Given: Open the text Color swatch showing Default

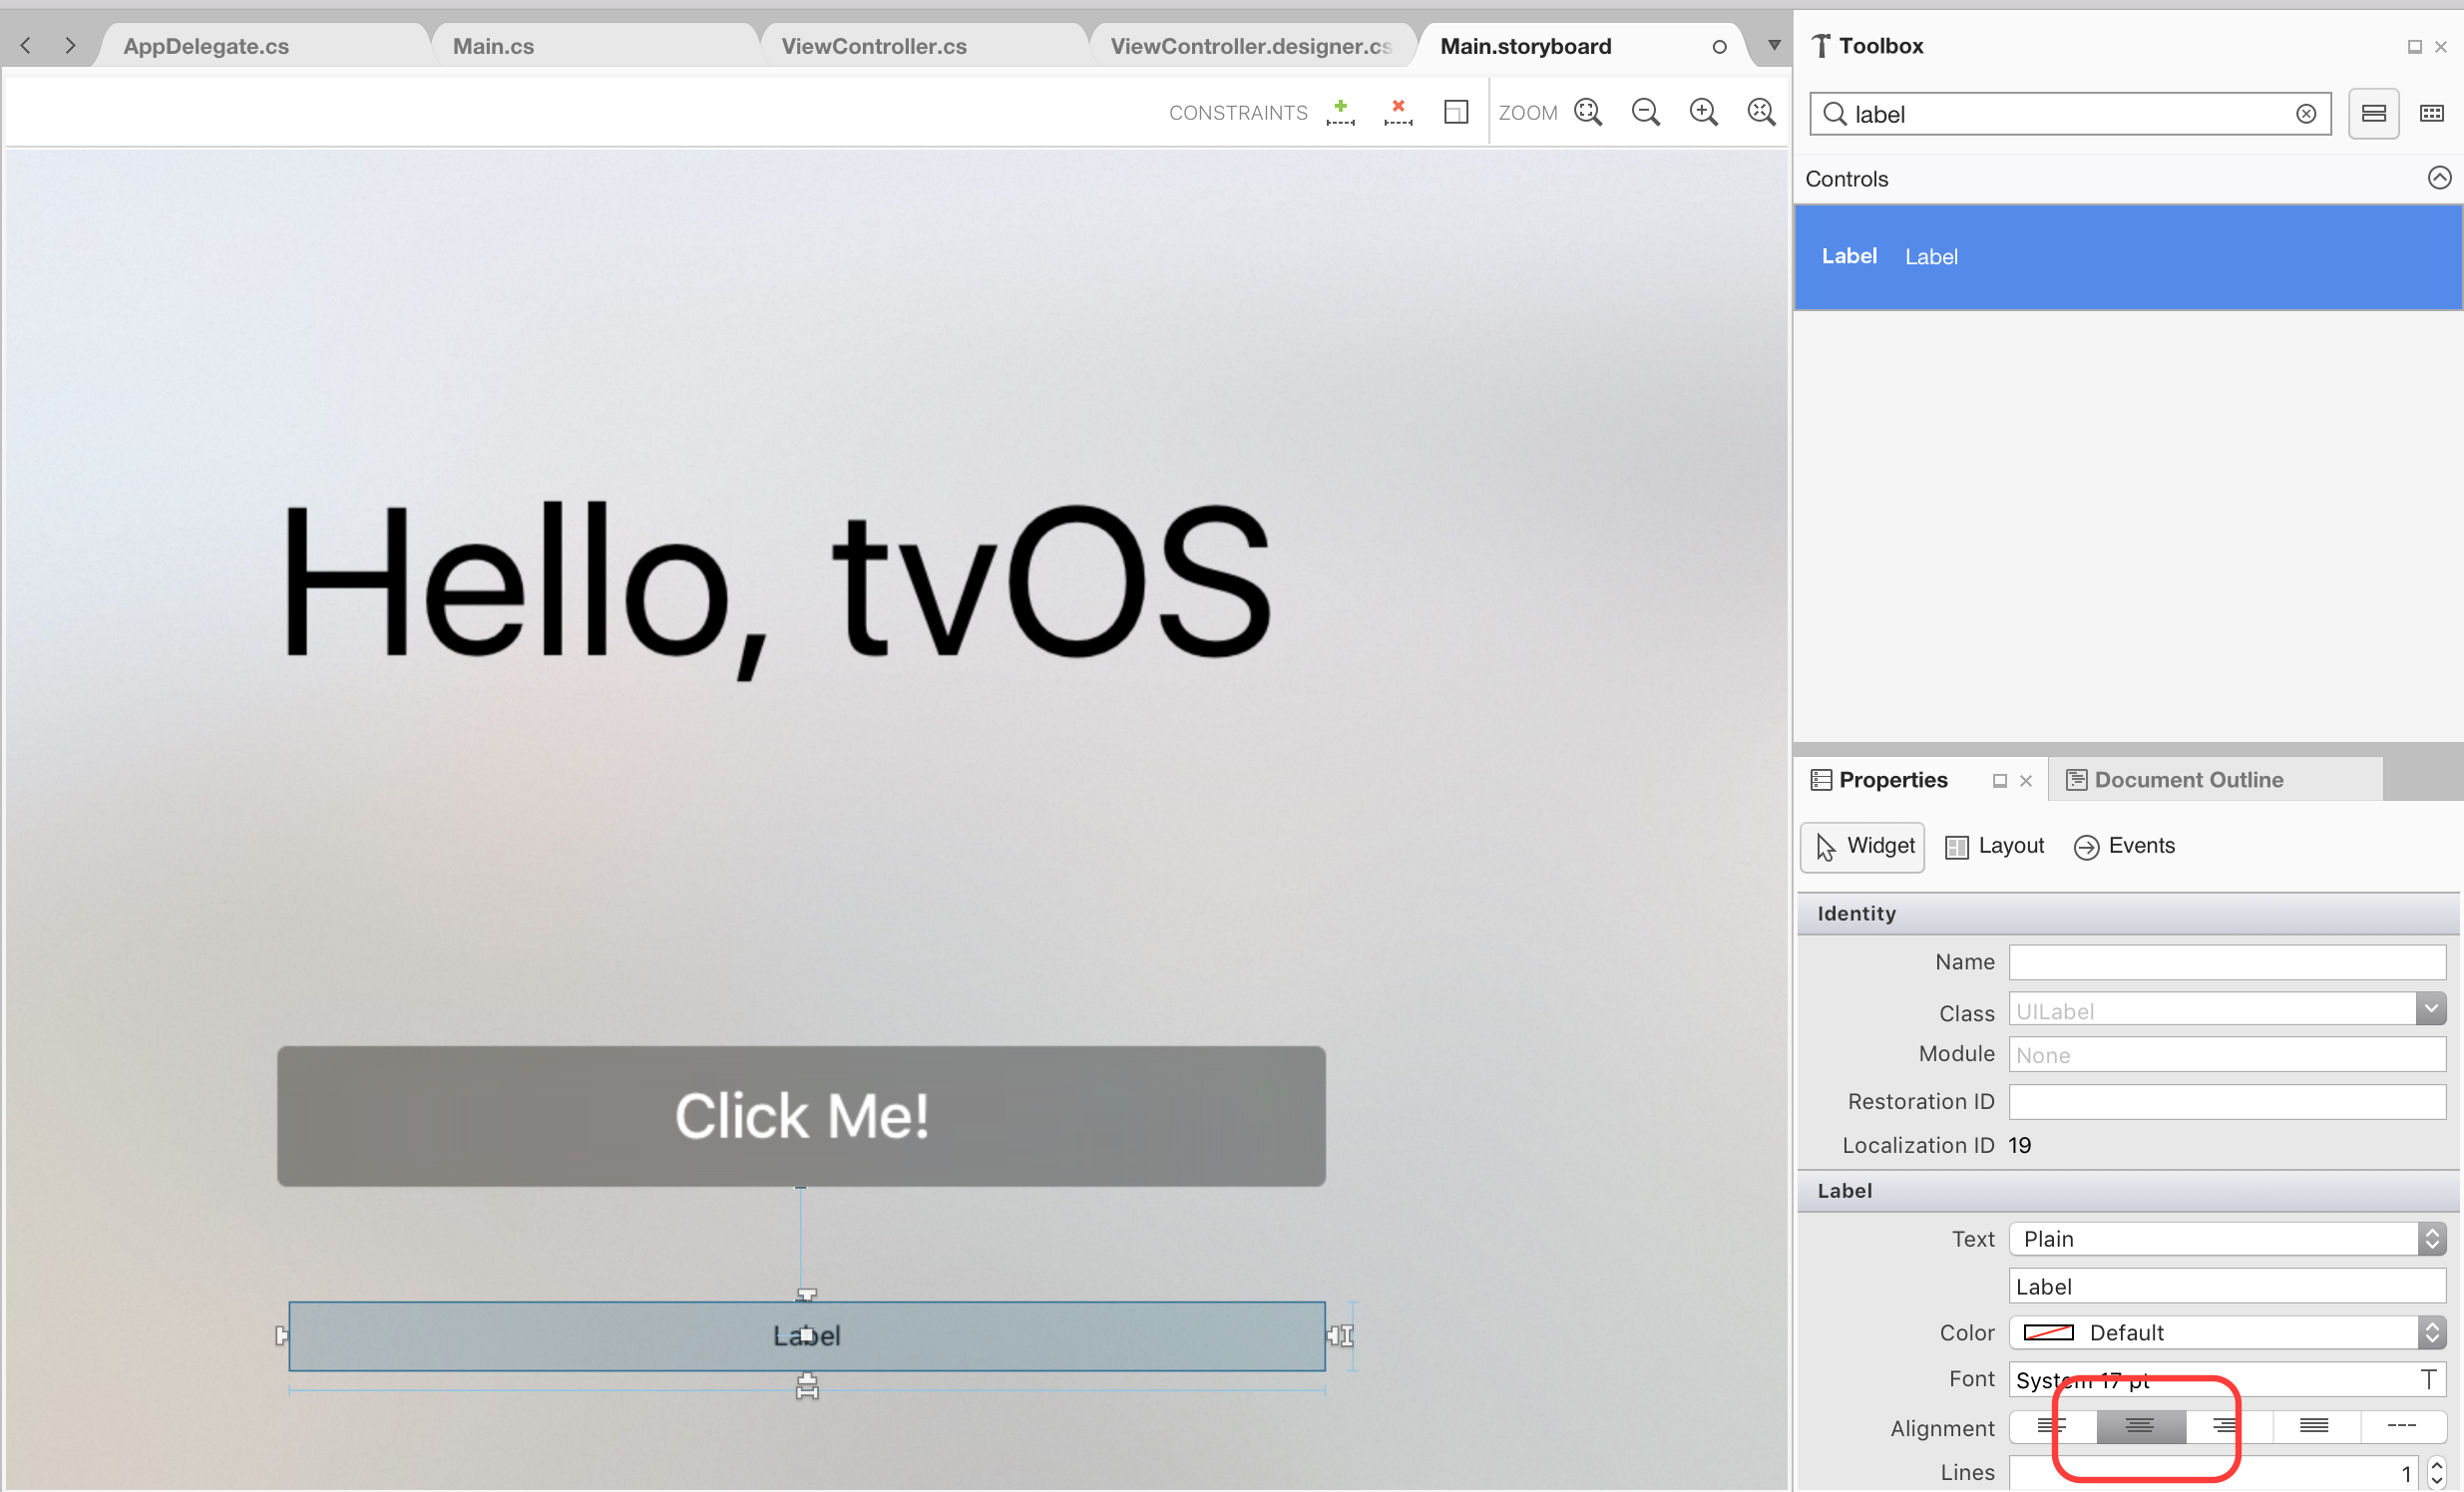Looking at the screenshot, I should pos(2048,1332).
